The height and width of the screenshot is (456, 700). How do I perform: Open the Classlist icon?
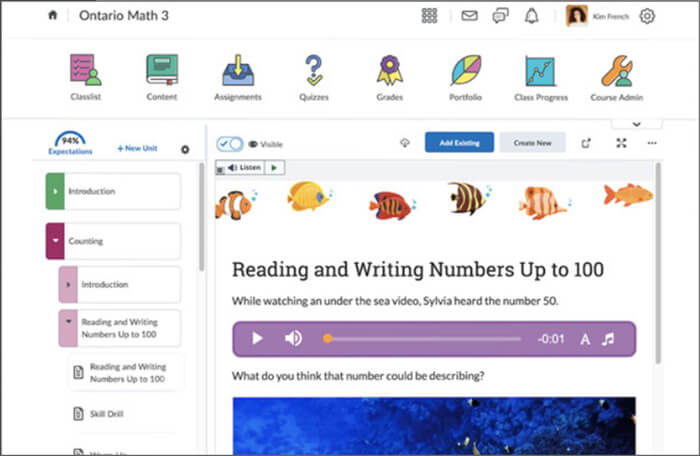click(x=86, y=70)
